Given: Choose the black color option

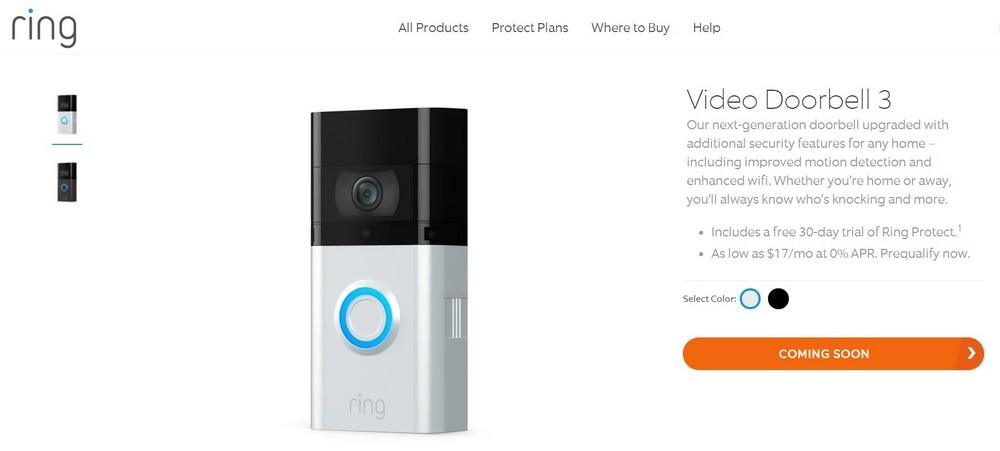Looking at the screenshot, I should tap(778, 298).
